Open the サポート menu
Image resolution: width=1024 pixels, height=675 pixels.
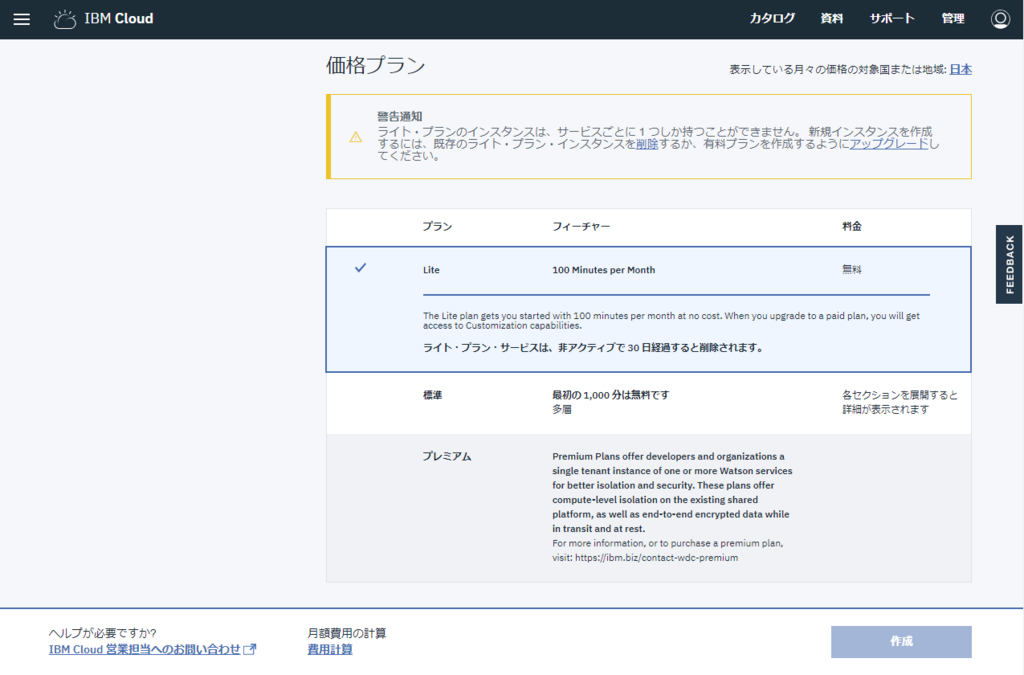[x=891, y=18]
